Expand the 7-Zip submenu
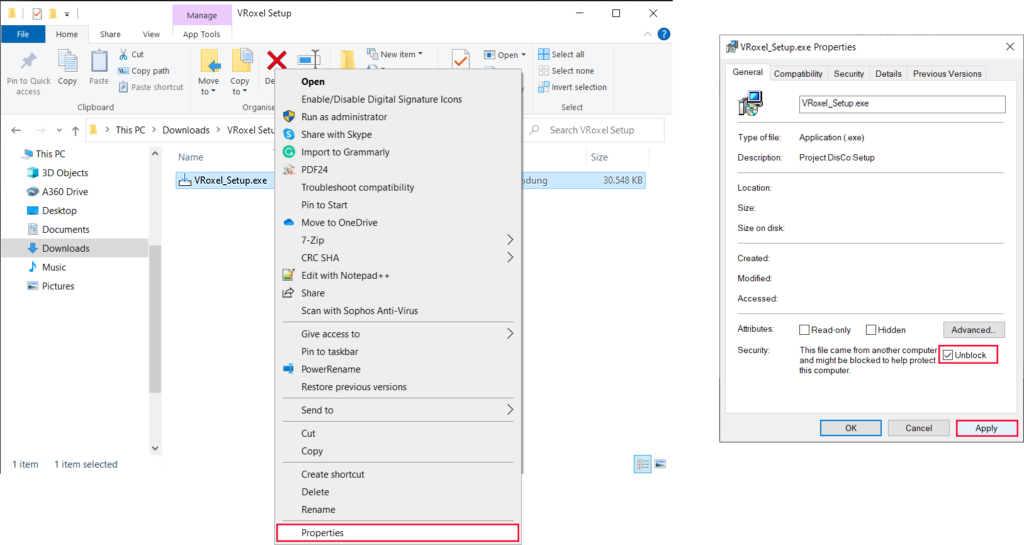This screenshot has width=1024, height=545. (398, 240)
